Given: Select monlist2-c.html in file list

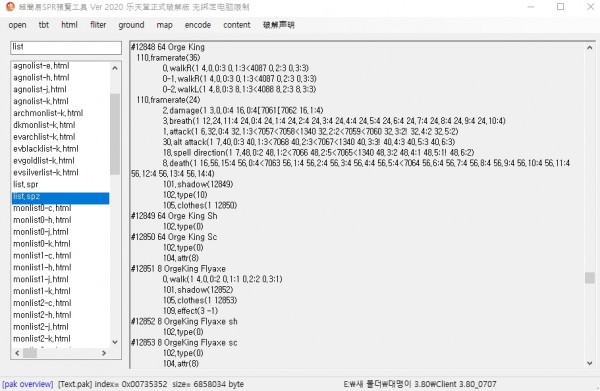Looking at the screenshot, I should [x=42, y=303].
